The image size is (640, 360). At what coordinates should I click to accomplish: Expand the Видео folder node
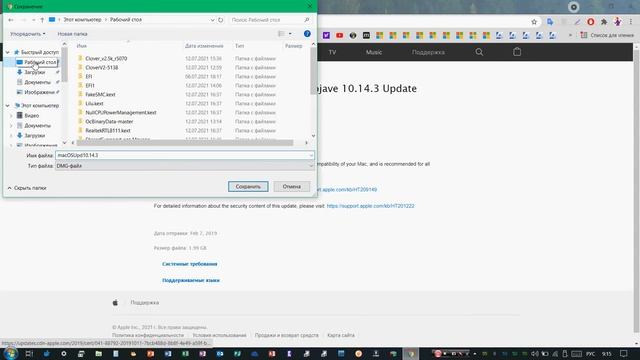(x=11, y=116)
